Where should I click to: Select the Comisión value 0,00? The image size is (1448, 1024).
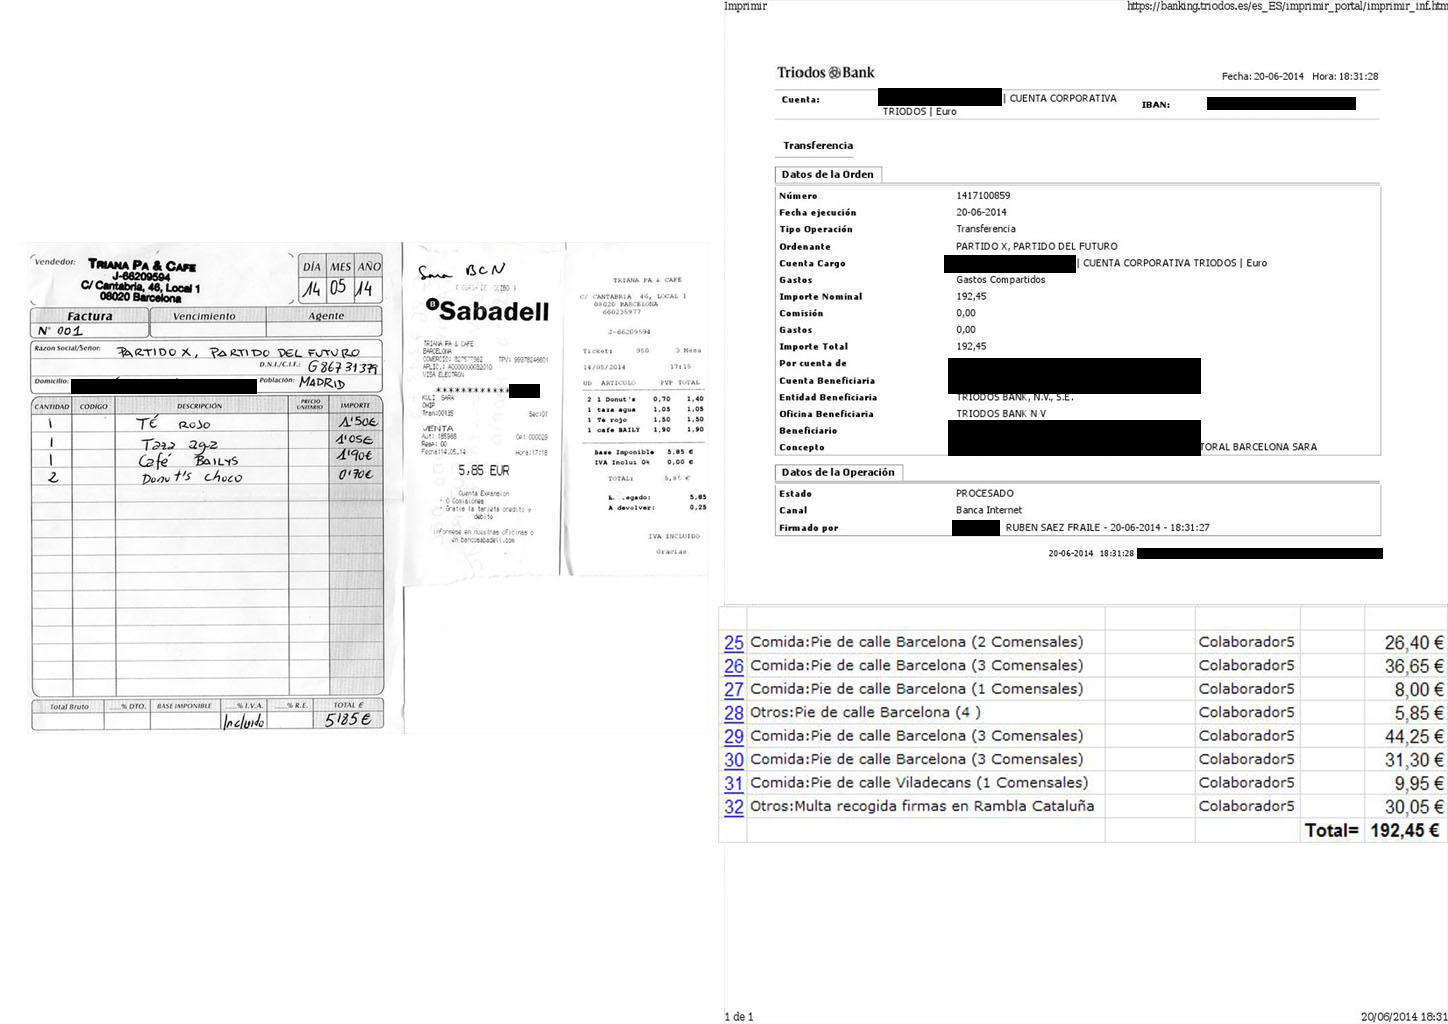[966, 313]
